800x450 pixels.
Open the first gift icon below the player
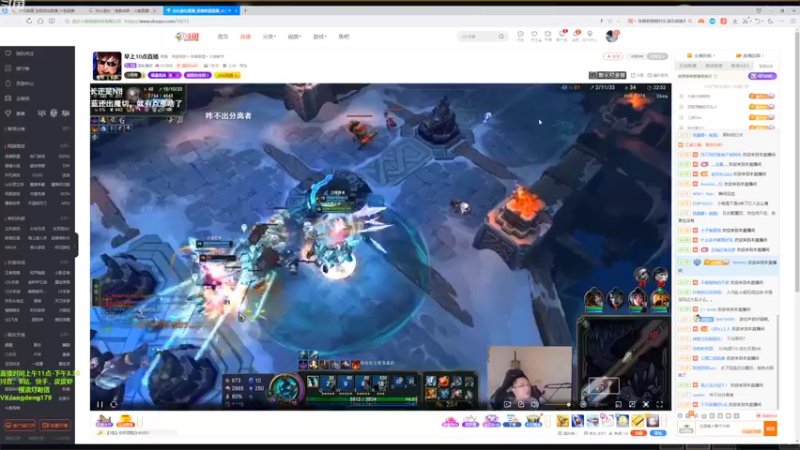(x=104, y=421)
